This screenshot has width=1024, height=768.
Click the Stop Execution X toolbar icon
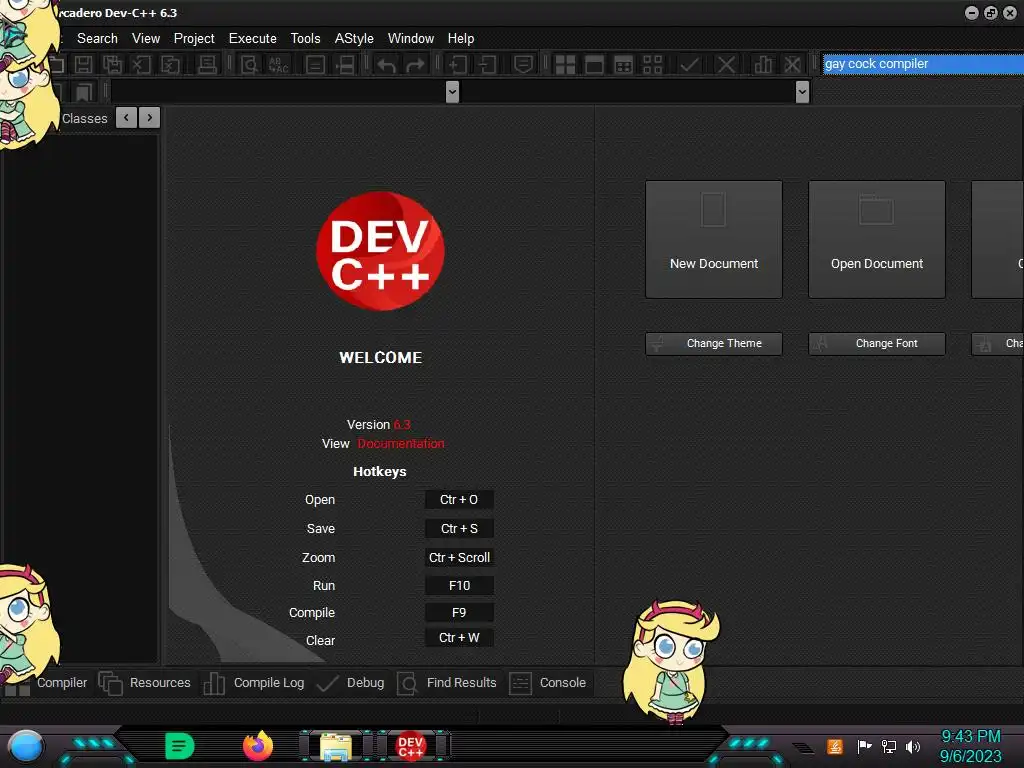(726, 65)
